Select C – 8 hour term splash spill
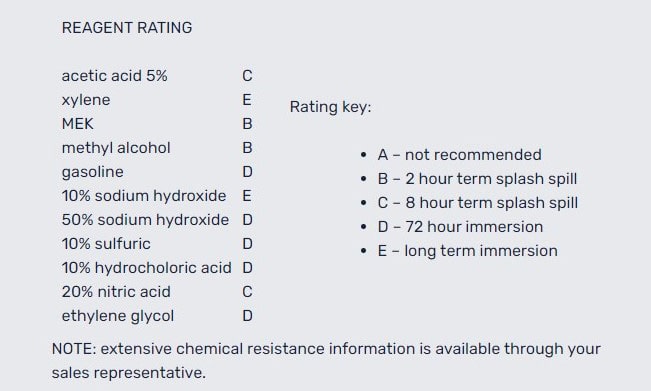Viewport: 651px width, 391px height. coord(478,203)
